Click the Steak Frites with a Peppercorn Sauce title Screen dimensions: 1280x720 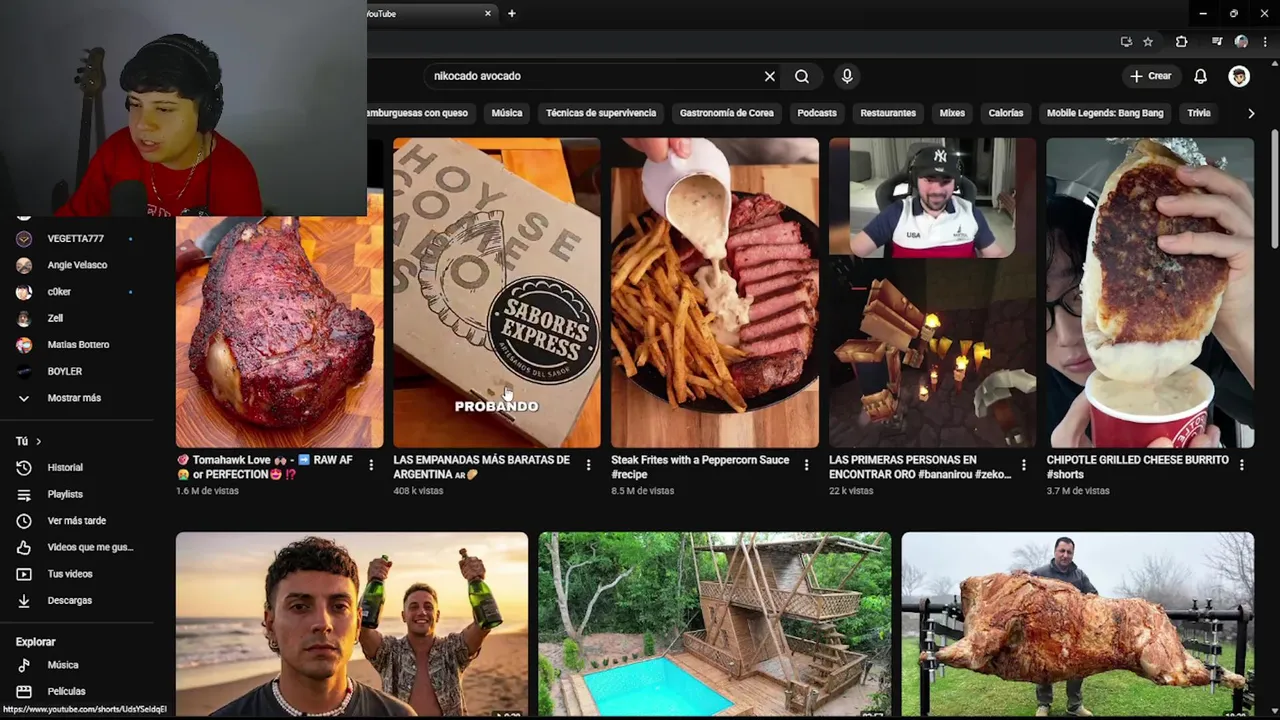700,467
